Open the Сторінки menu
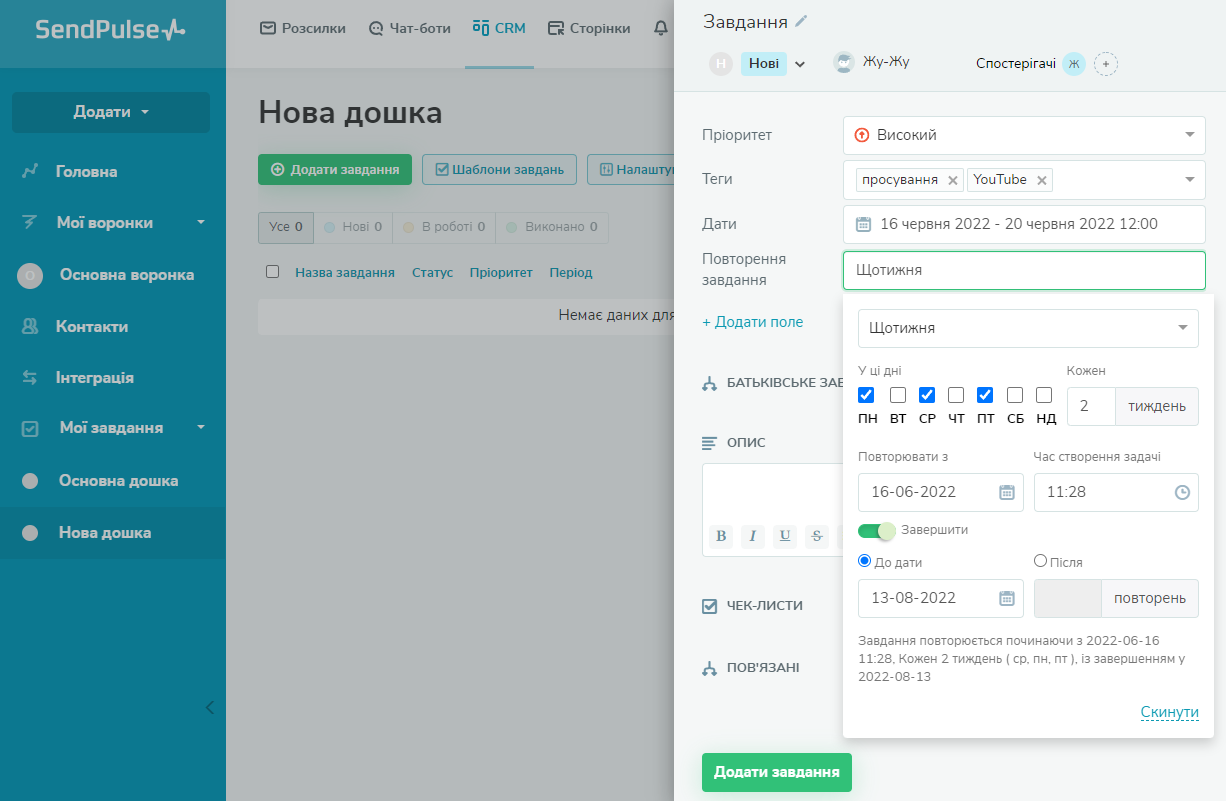The width and height of the screenshot is (1226, 801). [590, 28]
